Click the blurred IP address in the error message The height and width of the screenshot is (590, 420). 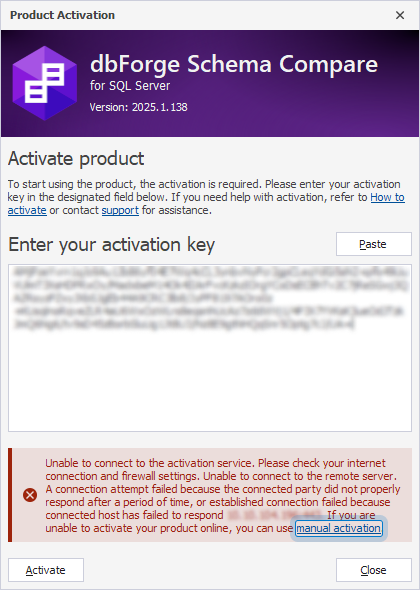(x=274, y=515)
